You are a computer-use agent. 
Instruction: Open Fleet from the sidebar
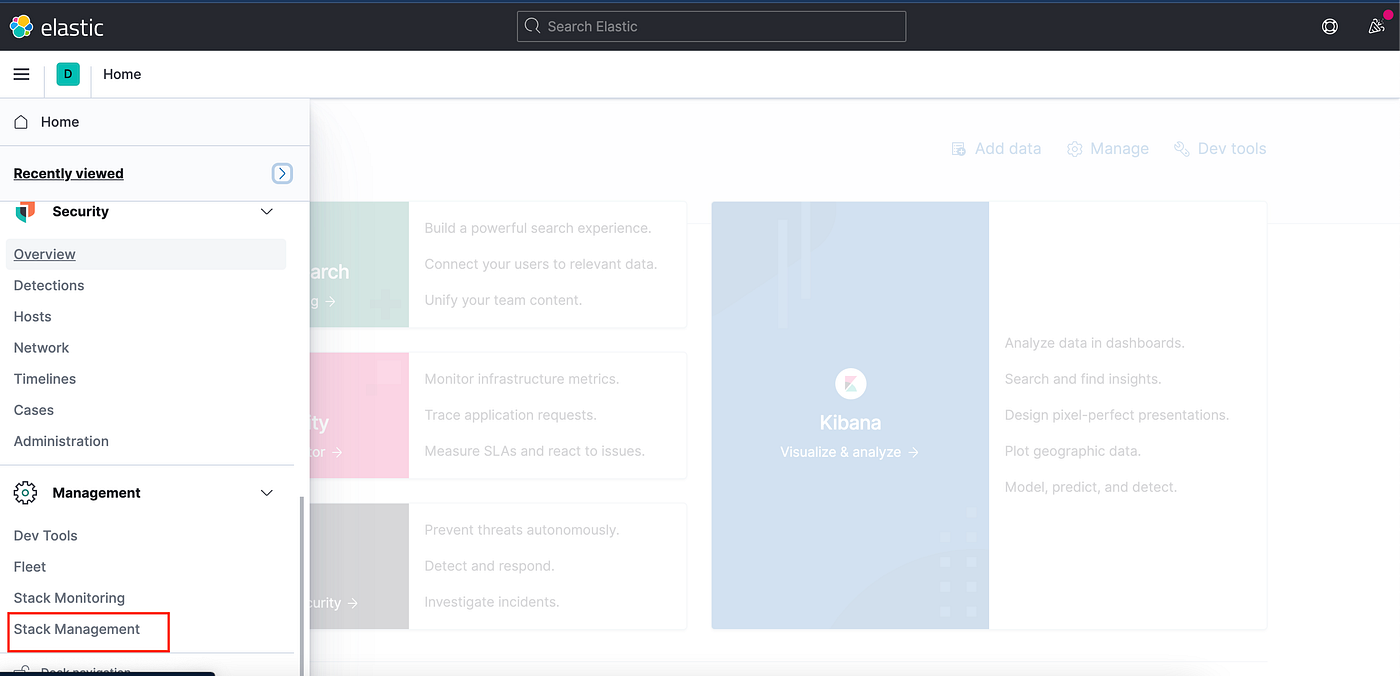[29, 566]
